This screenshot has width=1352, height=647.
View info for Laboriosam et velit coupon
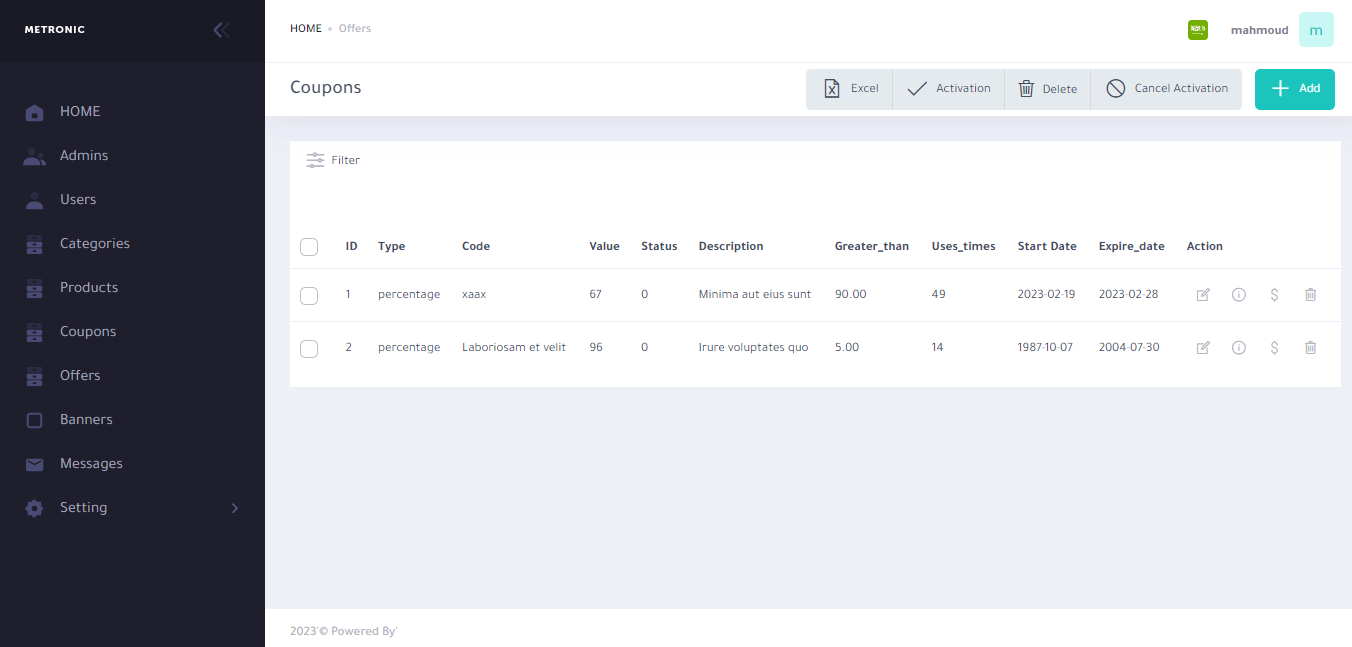click(x=1239, y=348)
